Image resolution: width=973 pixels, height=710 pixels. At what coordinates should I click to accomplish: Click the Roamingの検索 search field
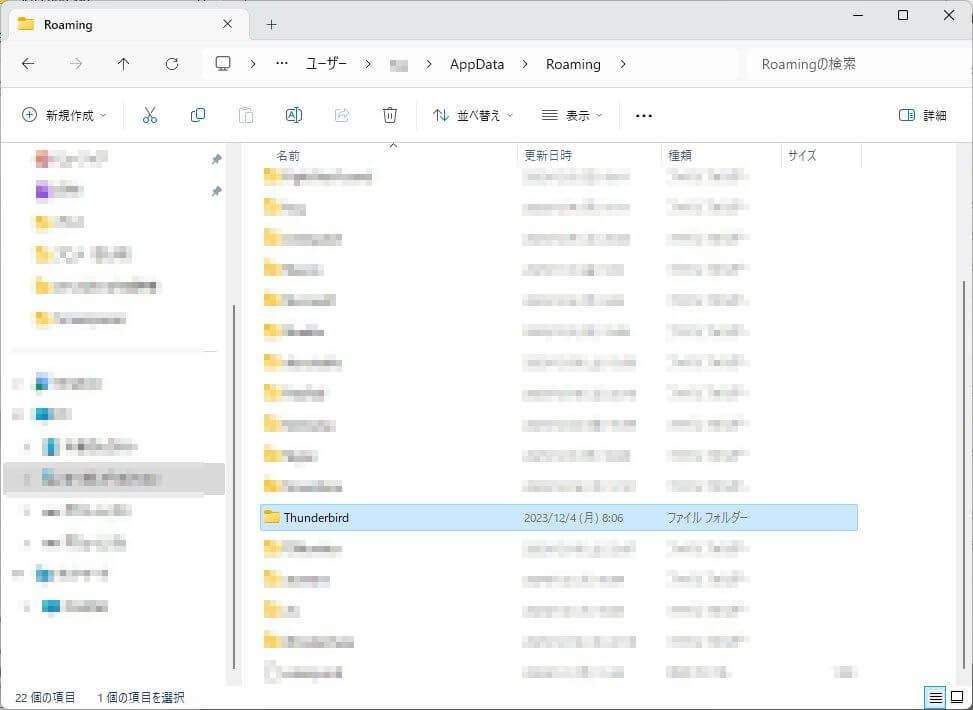pyautogui.click(x=850, y=64)
